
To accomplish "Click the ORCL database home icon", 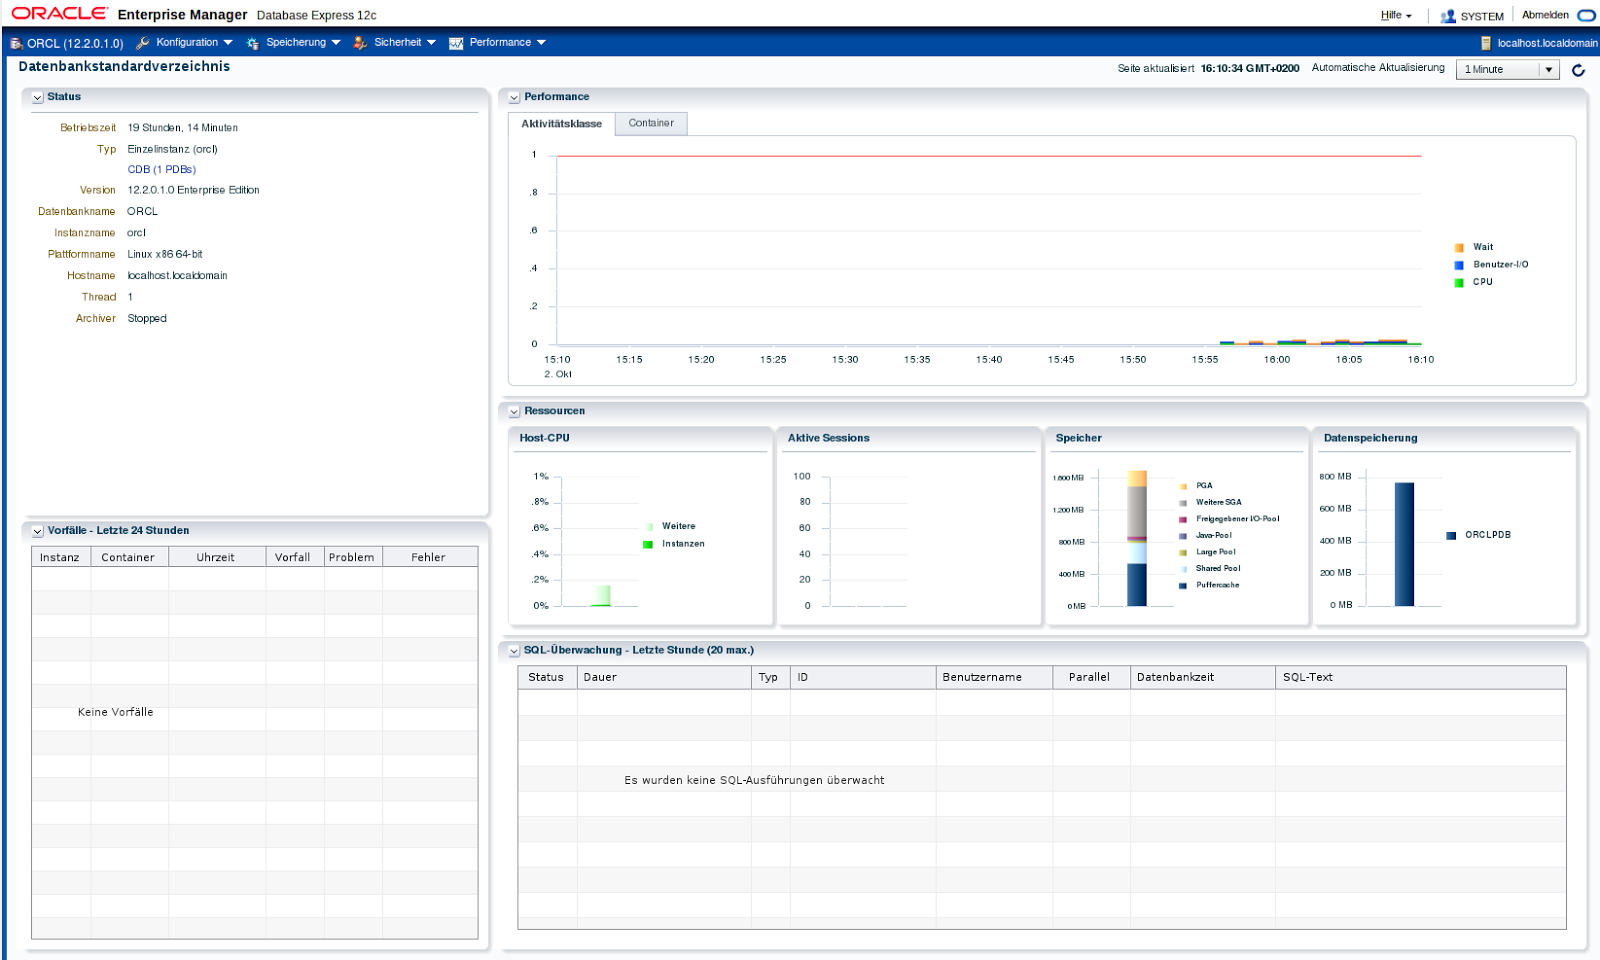I will pos(15,42).
